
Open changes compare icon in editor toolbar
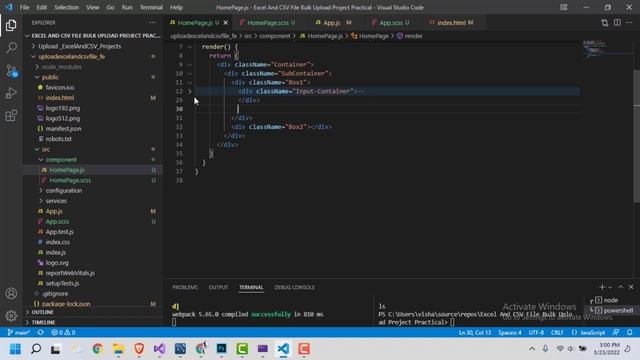(x=604, y=23)
